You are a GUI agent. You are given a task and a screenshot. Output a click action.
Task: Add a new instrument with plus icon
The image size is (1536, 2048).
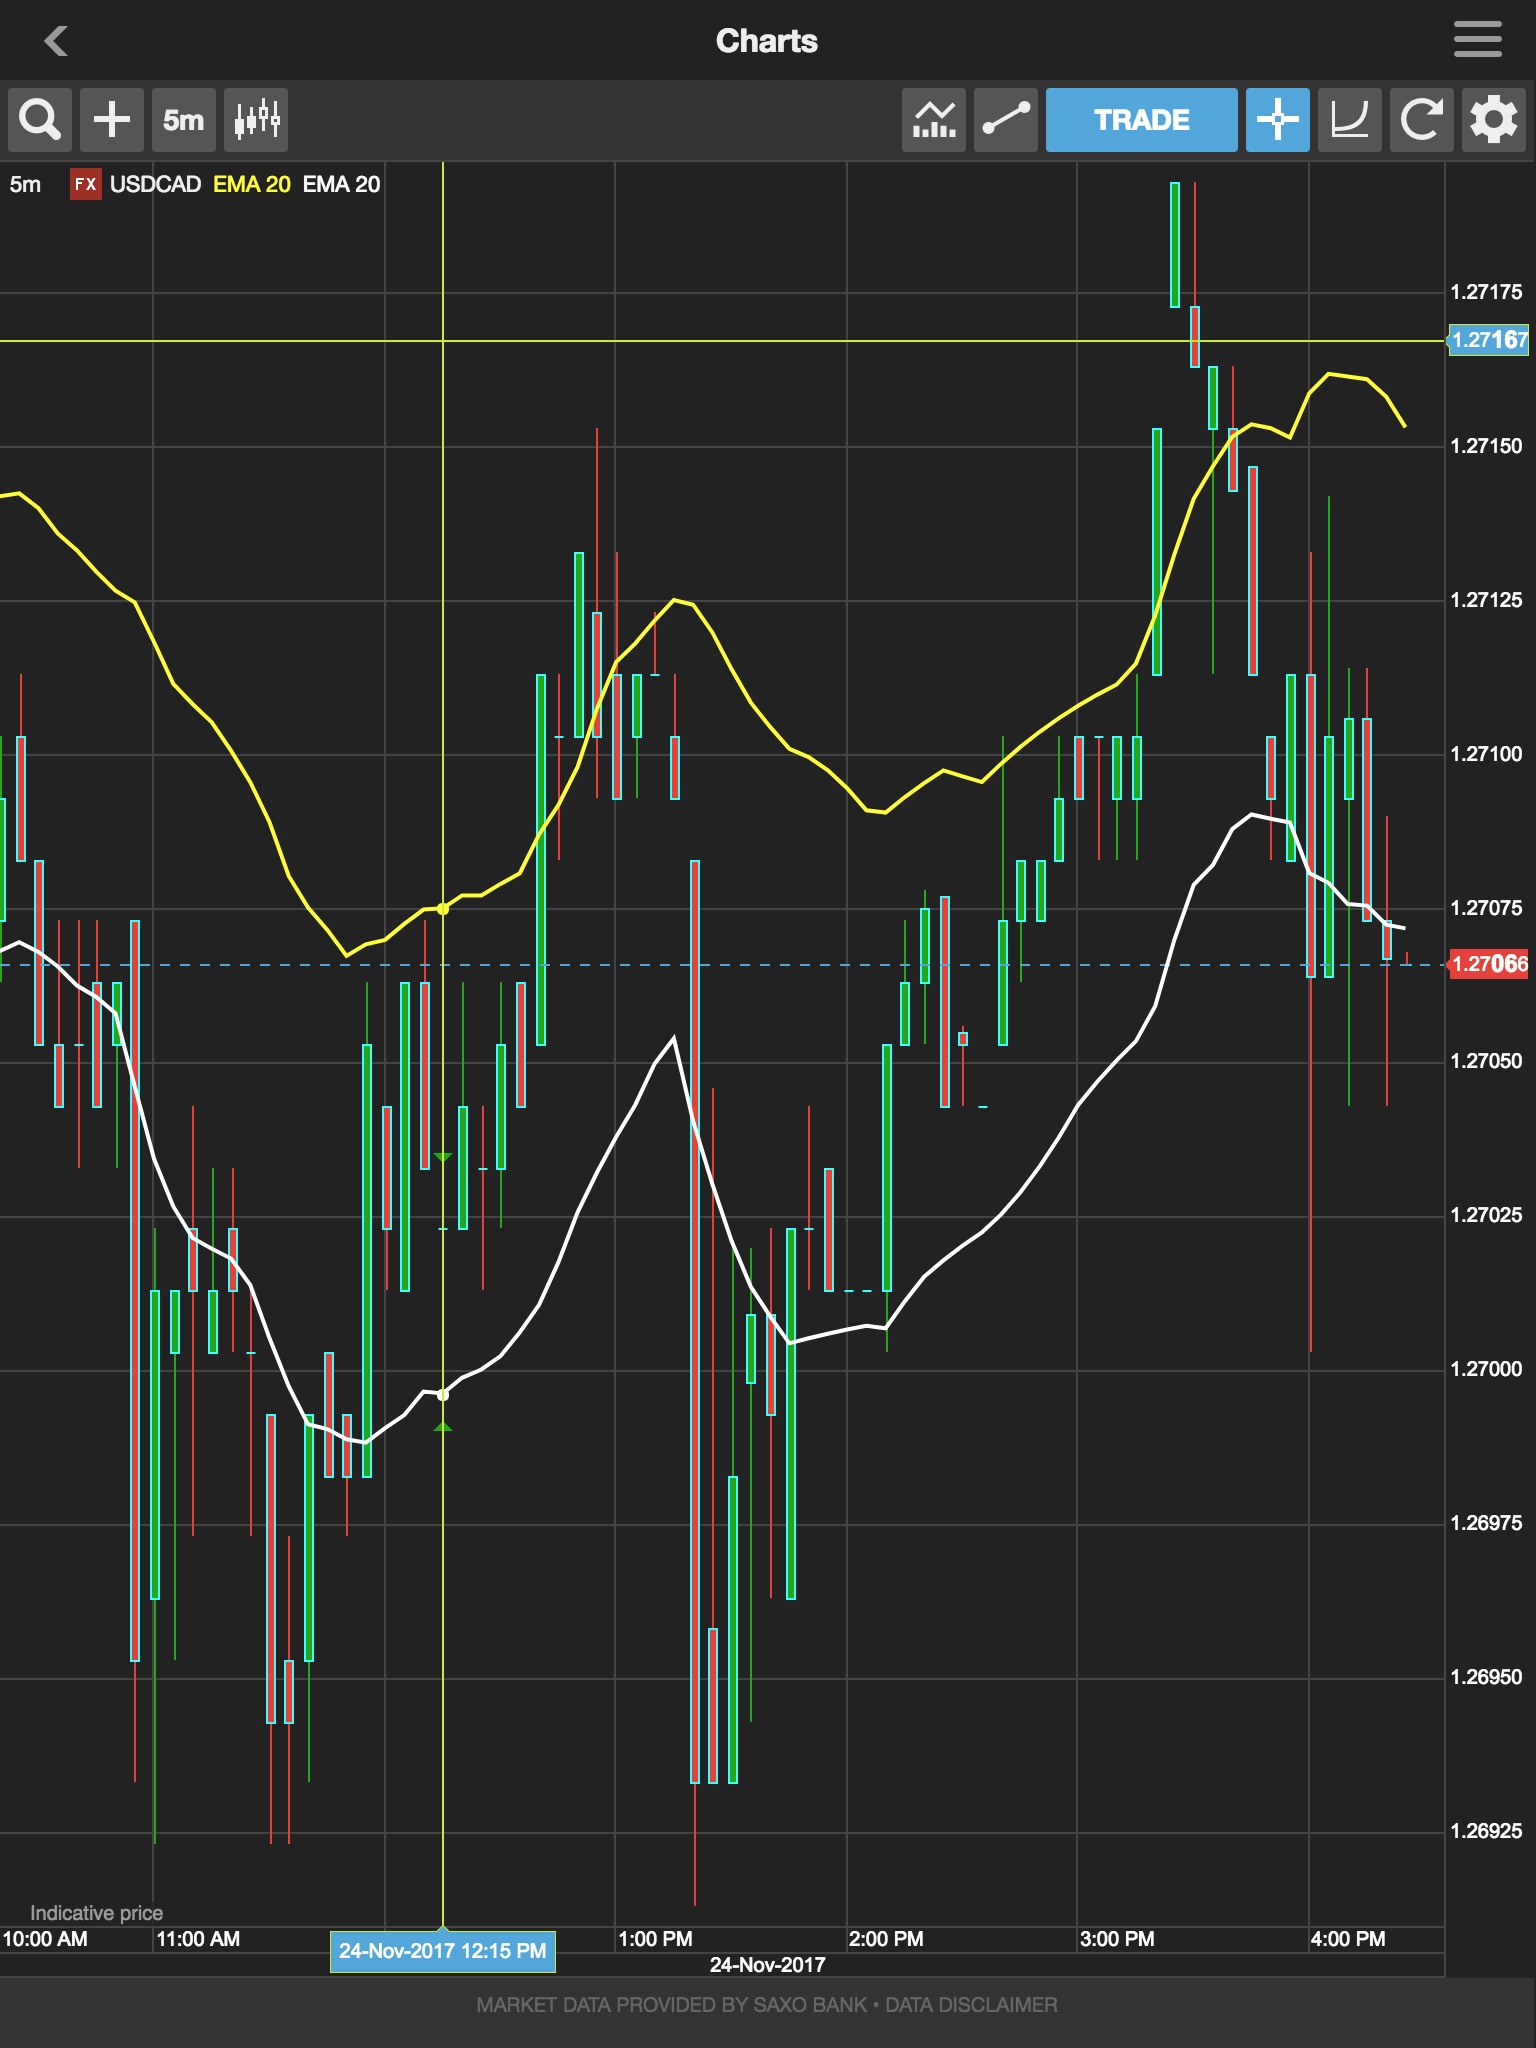tap(112, 120)
